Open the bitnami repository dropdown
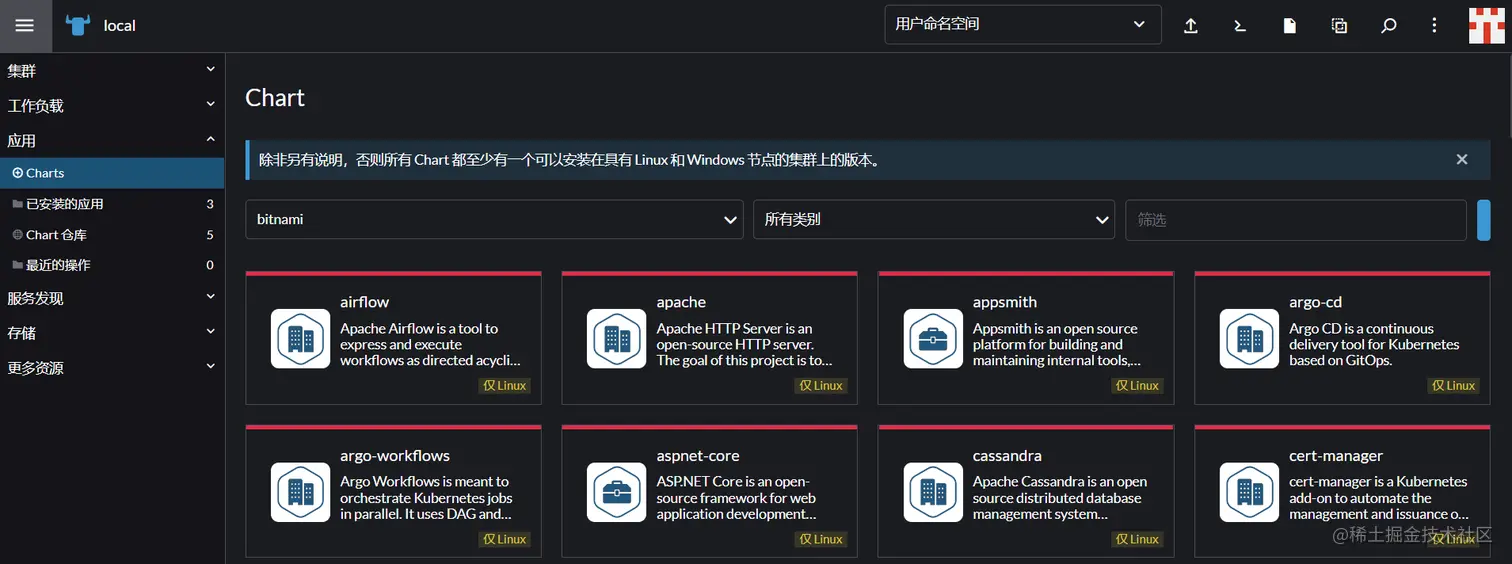This screenshot has height=564, width=1512. (x=494, y=219)
